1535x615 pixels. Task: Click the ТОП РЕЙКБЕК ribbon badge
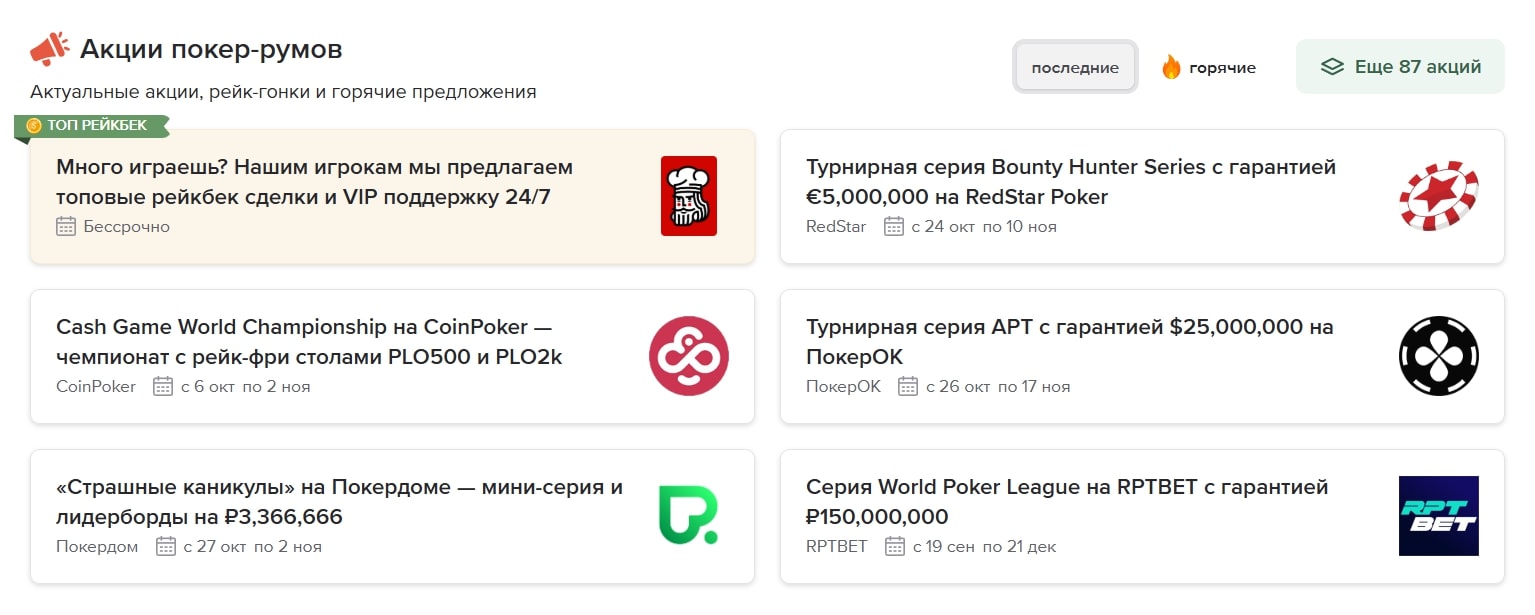coord(92,125)
